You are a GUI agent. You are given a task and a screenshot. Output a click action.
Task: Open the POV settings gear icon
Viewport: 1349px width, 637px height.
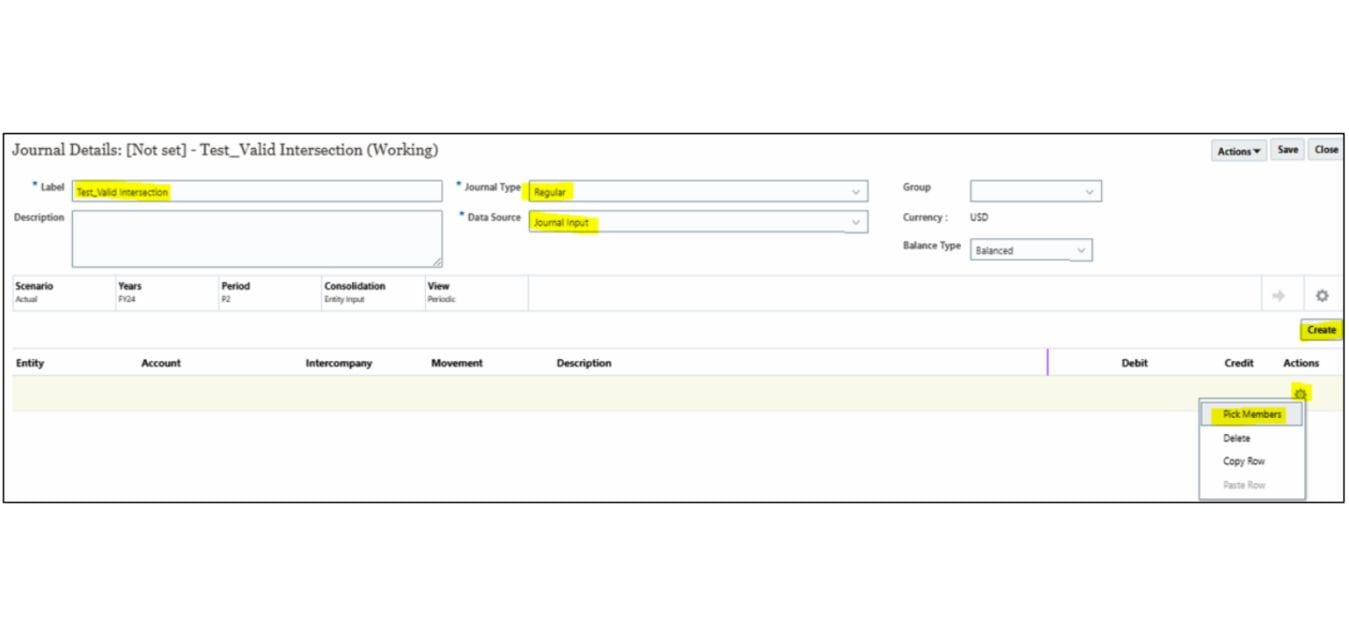point(1322,295)
